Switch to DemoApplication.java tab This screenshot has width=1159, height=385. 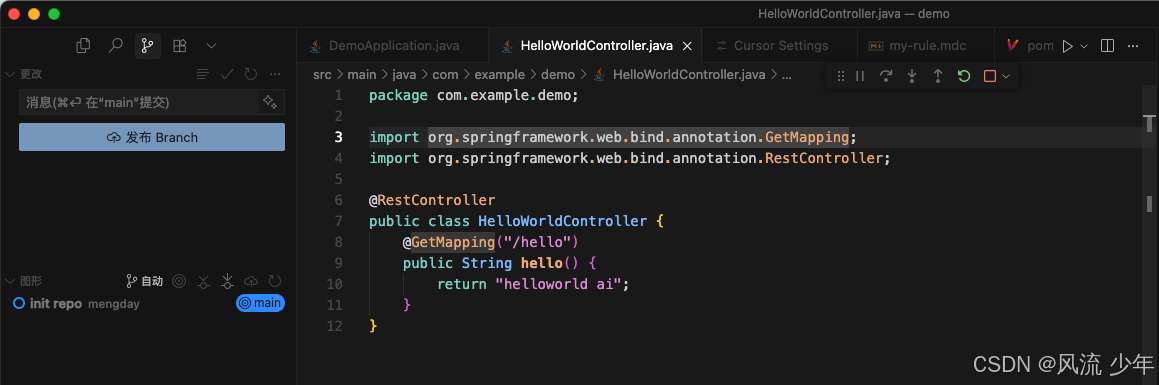point(392,46)
